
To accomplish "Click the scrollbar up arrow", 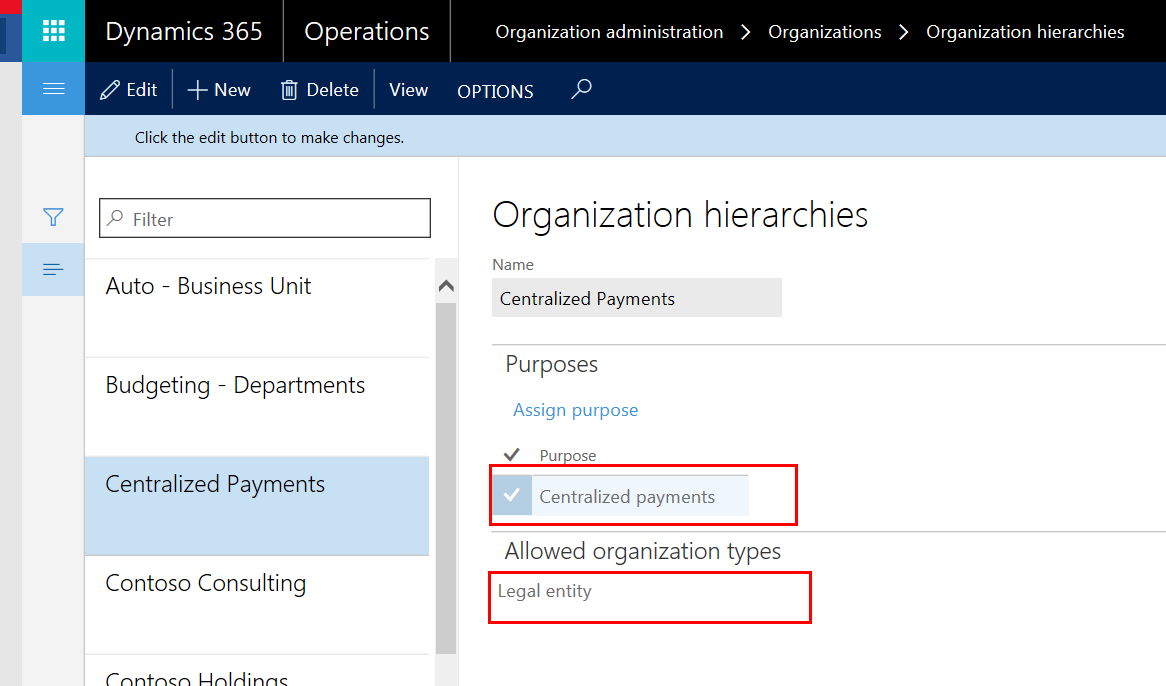I will tap(445, 284).
